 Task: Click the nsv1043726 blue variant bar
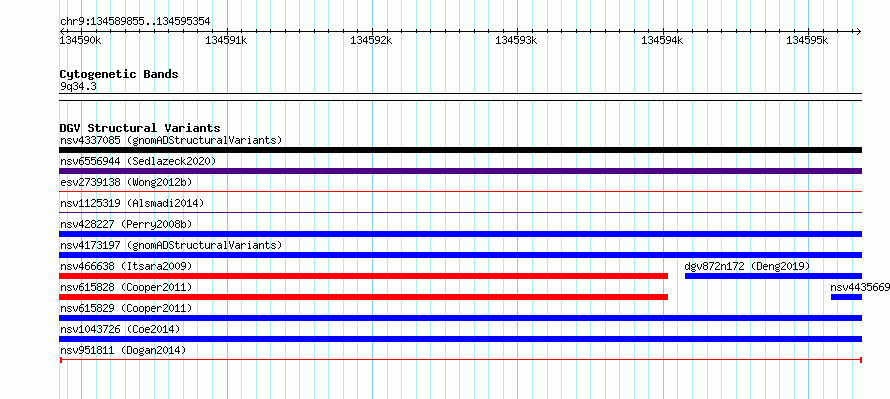click(x=460, y=339)
